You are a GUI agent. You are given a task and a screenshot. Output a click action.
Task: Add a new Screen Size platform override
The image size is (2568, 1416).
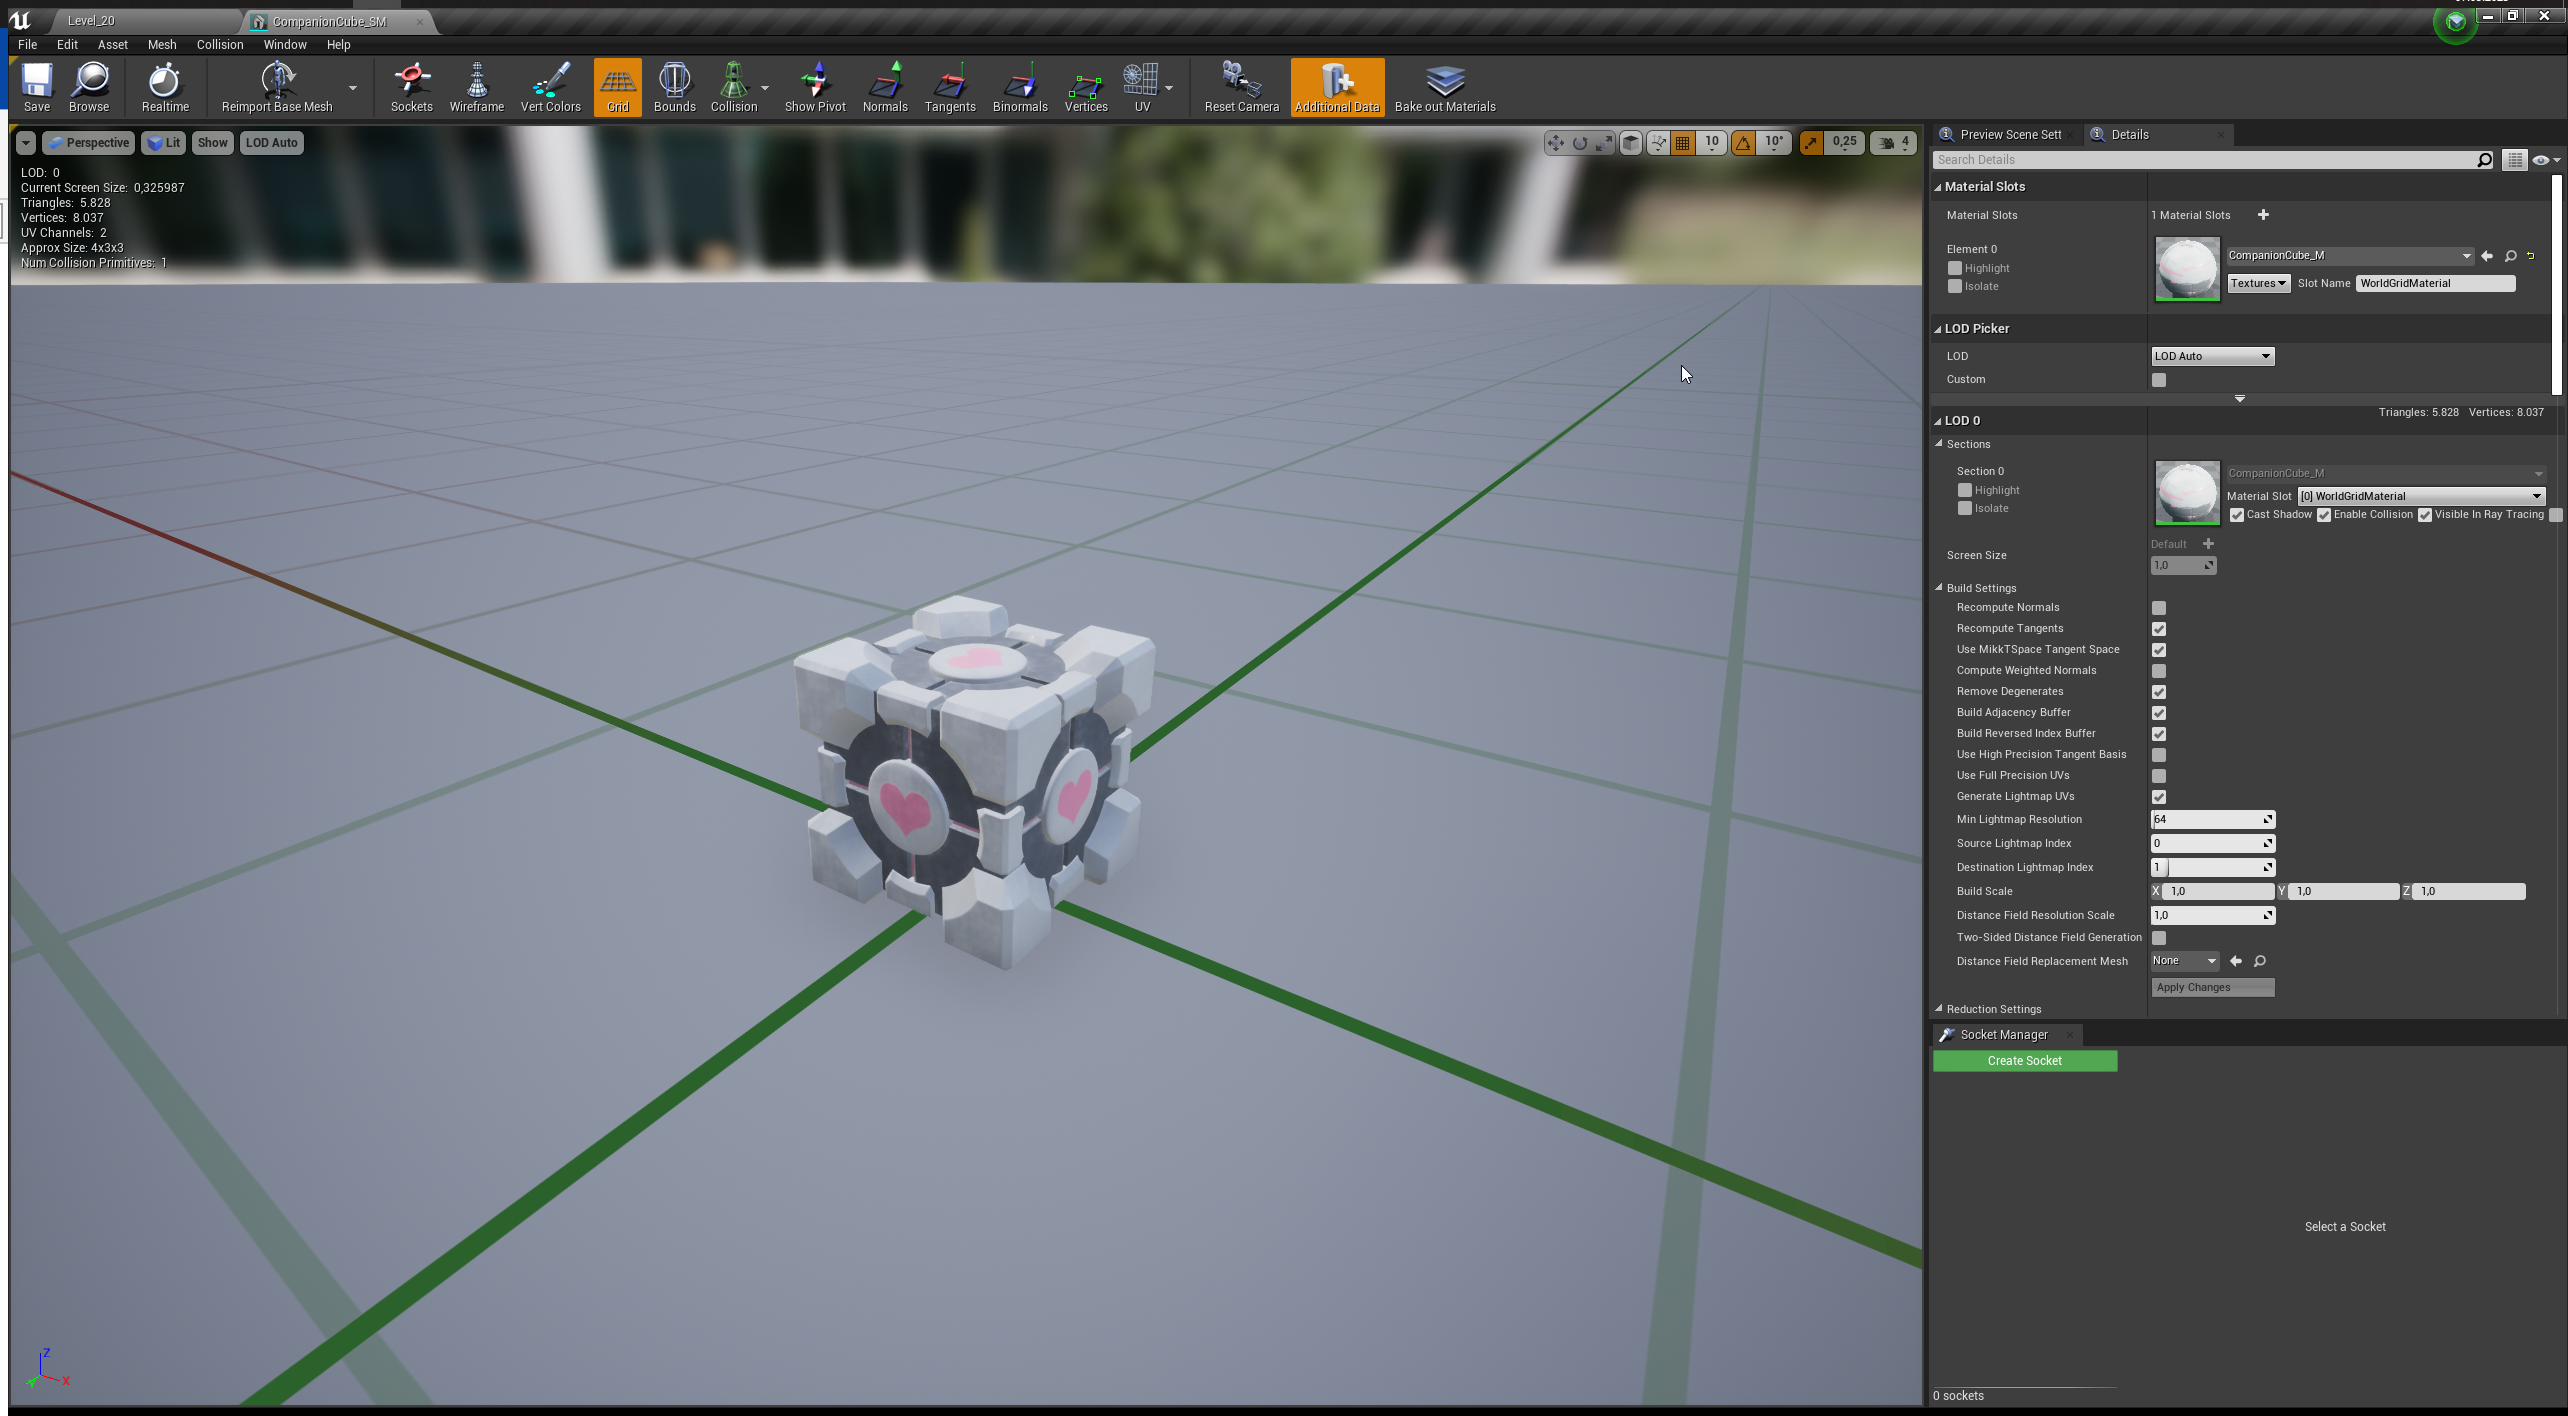coord(2208,544)
